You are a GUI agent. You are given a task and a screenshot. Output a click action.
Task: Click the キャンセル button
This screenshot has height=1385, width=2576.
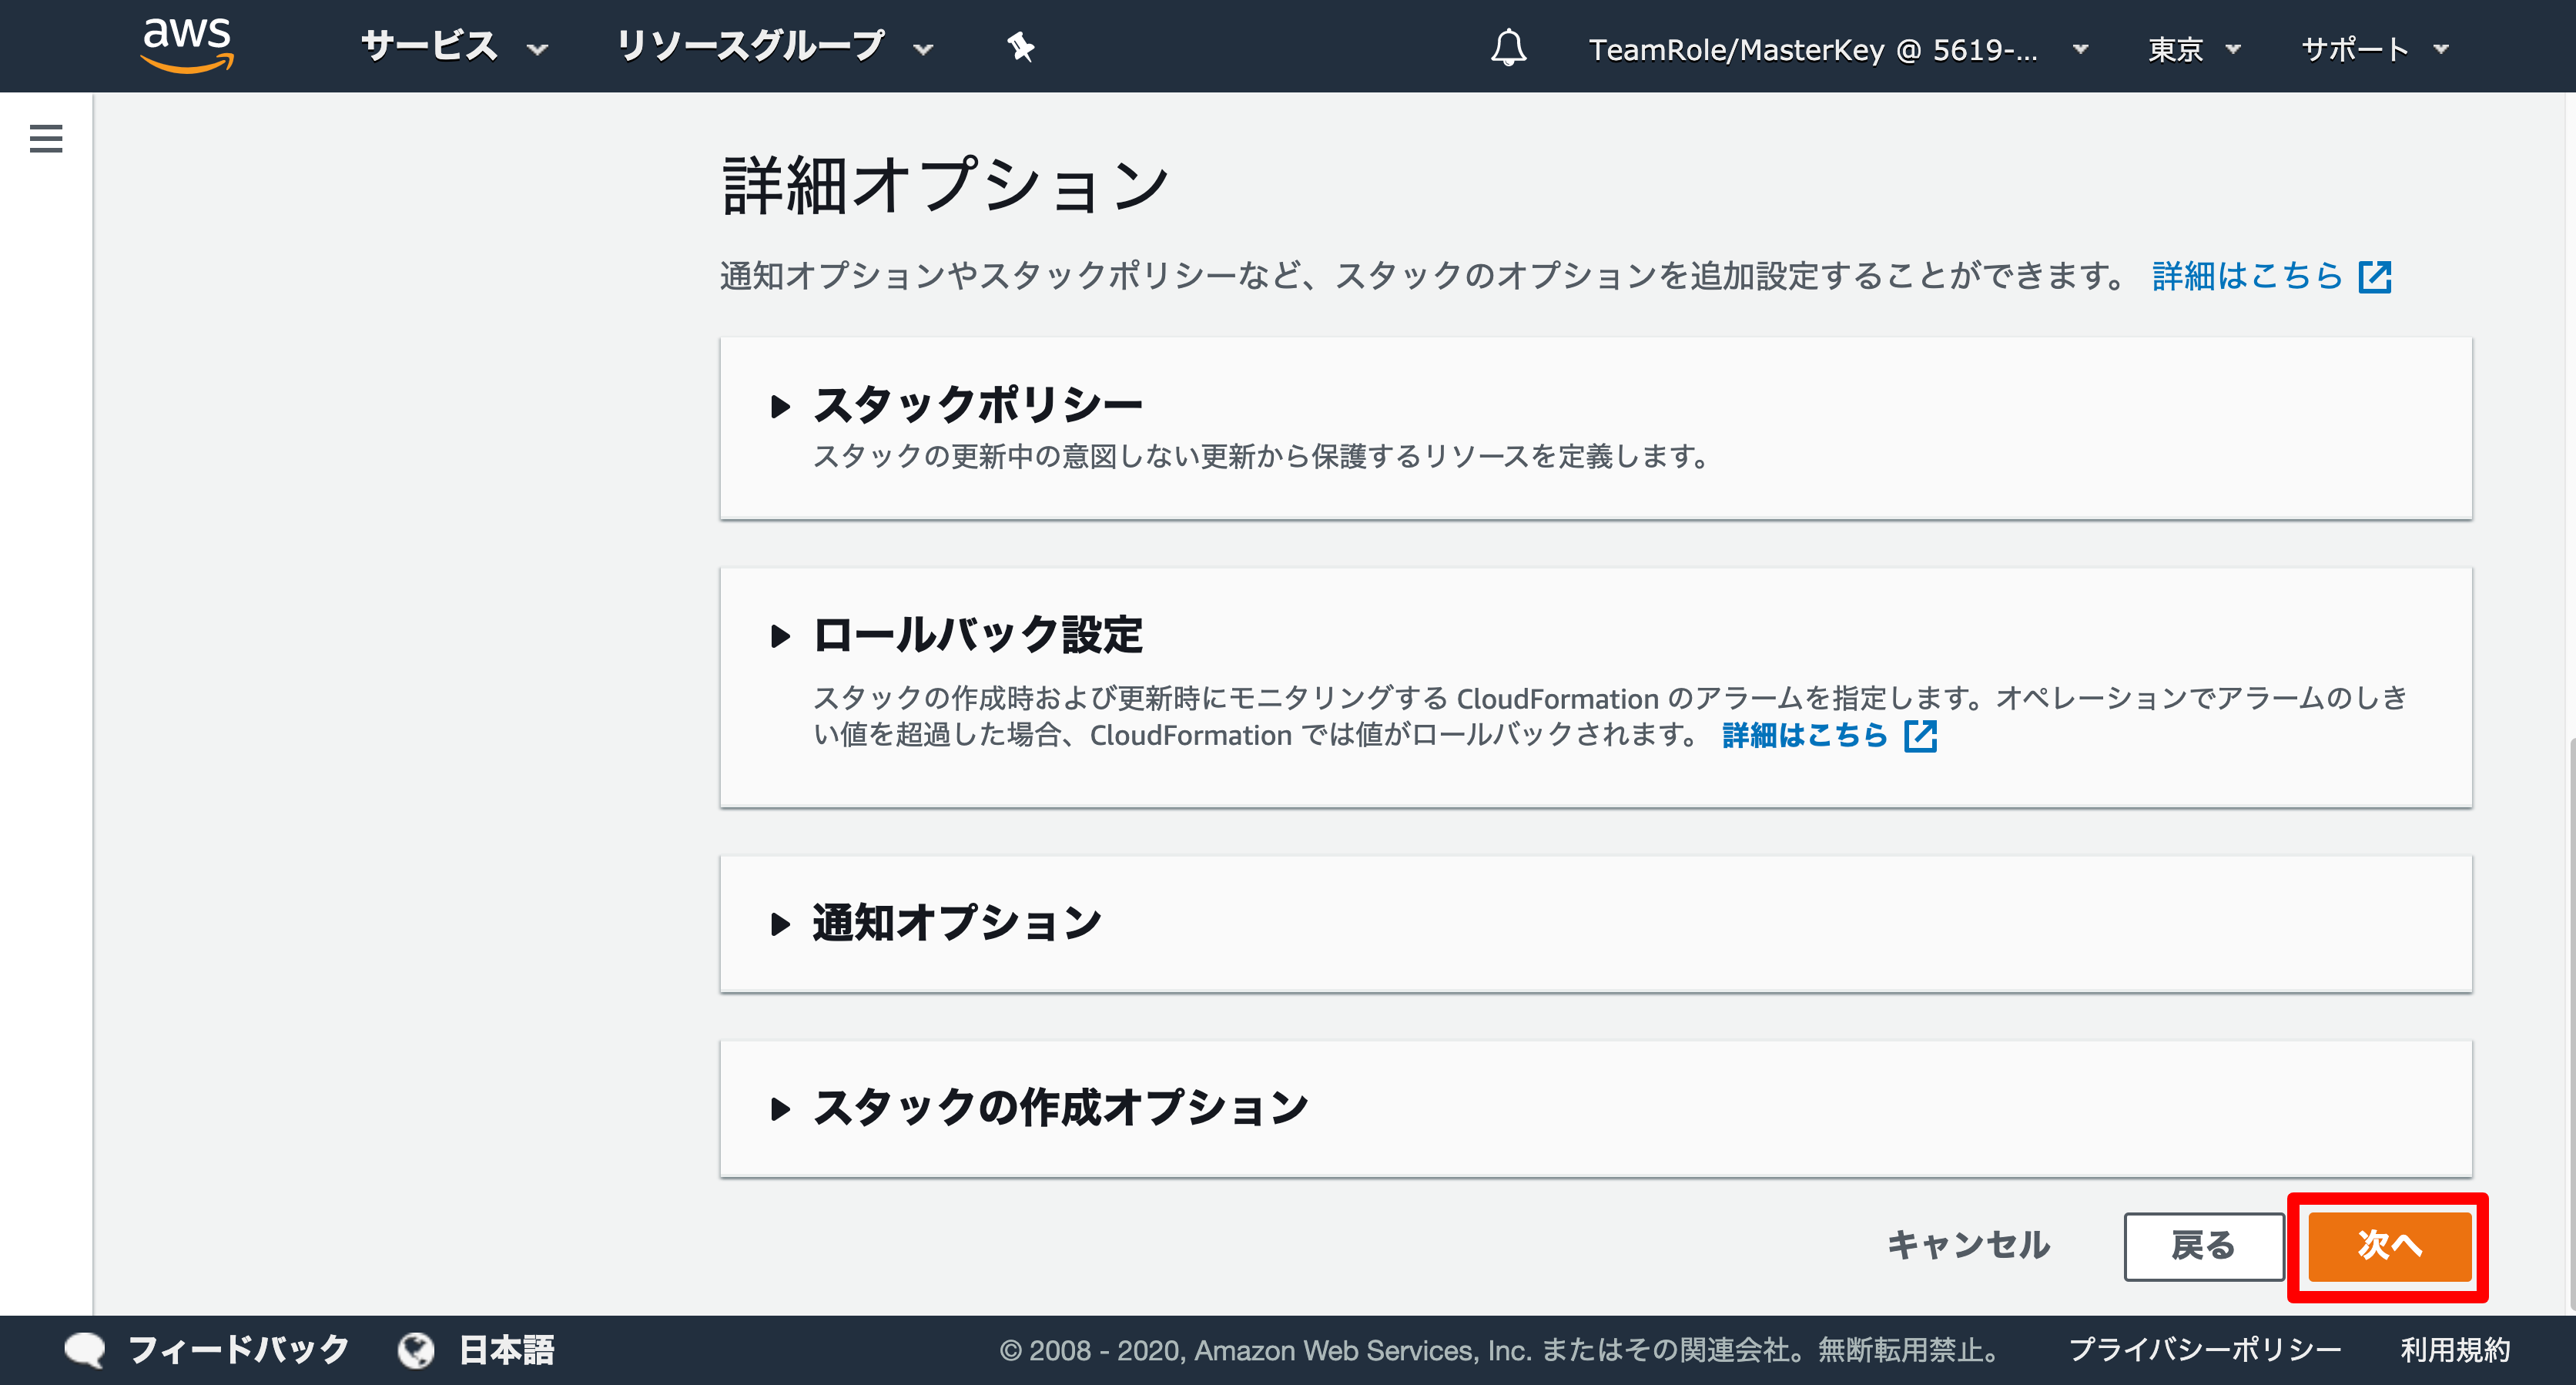pyautogui.click(x=1968, y=1245)
